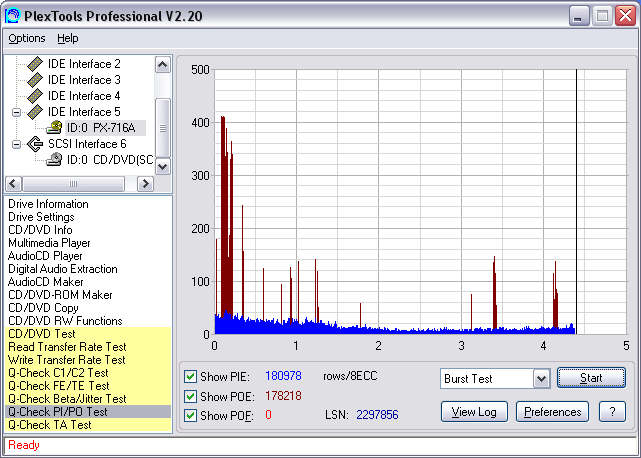The height and width of the screenshot is (458, 641).
Task: Select Write Transfer Rate Test
Action: (88, 360)
